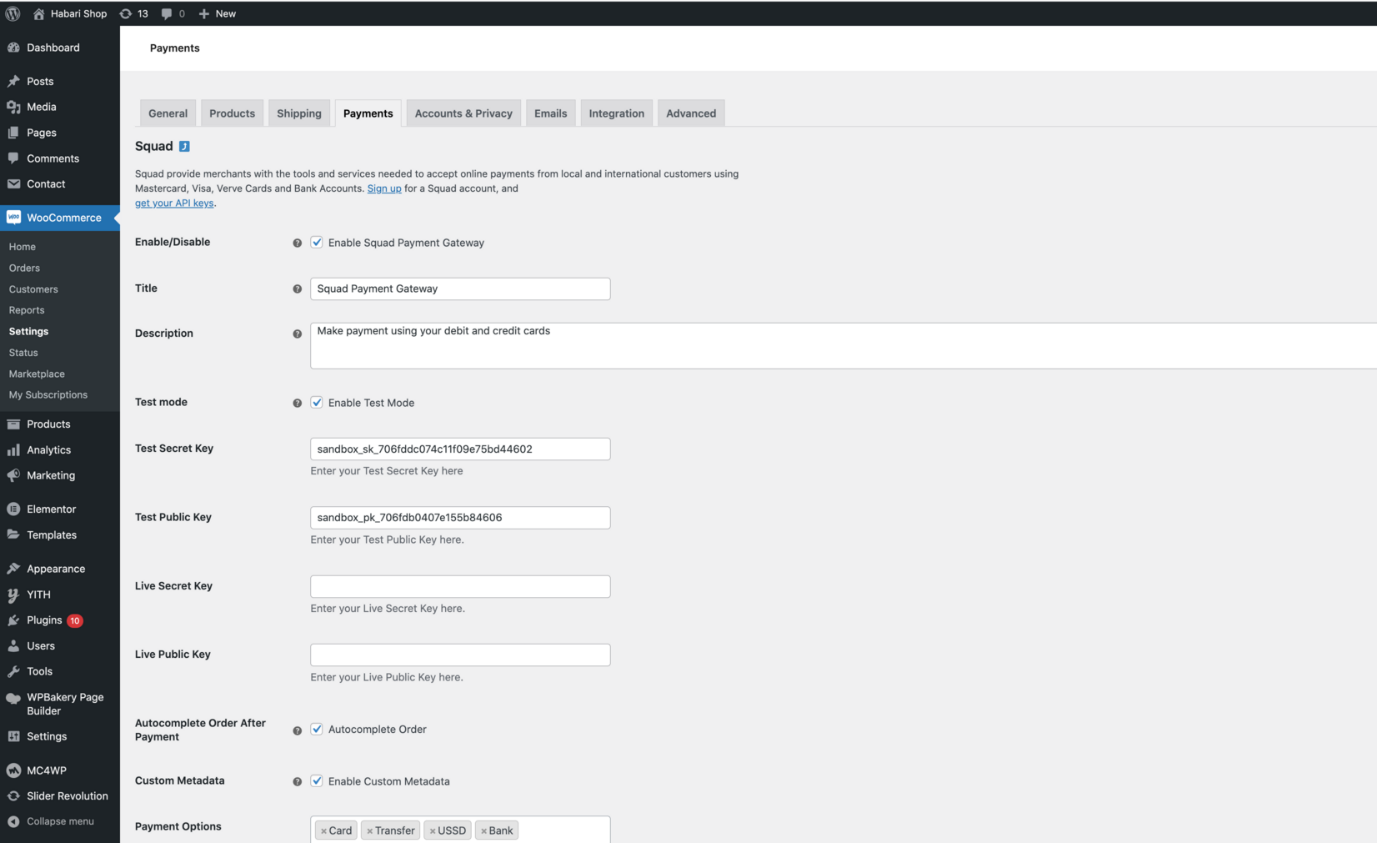
Task: Open WooCommerce Home submenu item
Action: 22,246
